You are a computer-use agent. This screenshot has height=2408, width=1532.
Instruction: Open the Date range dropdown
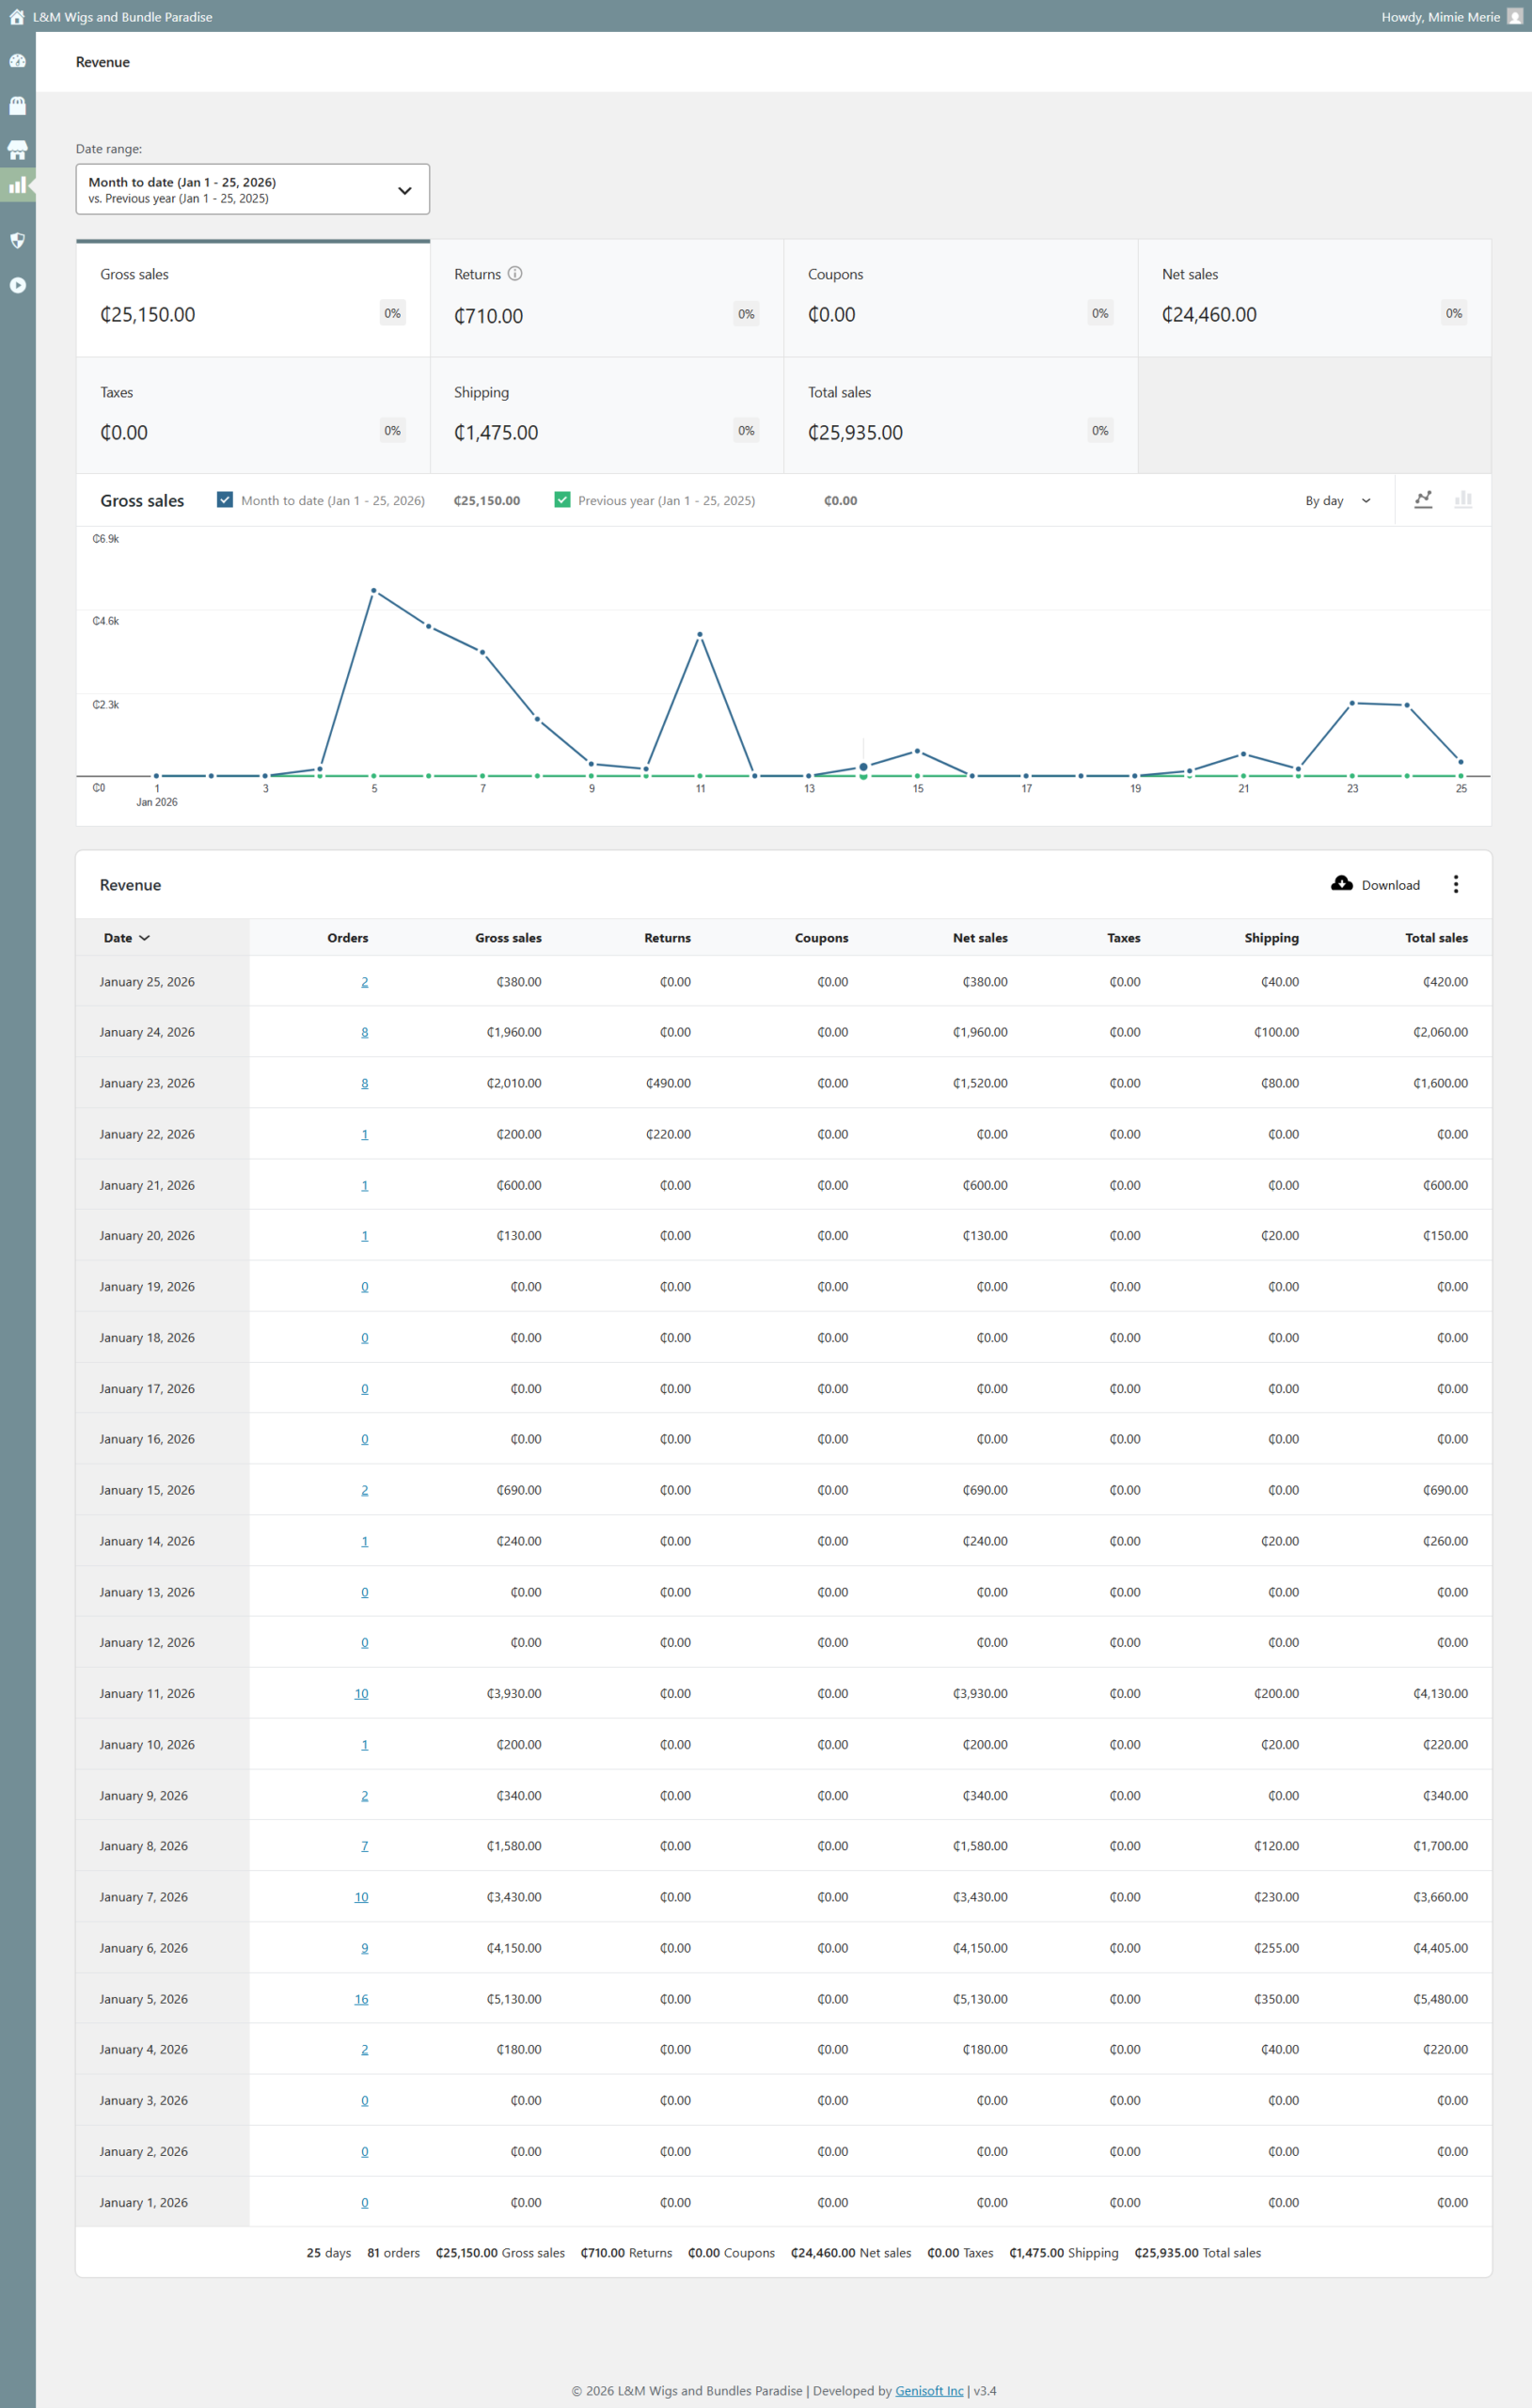pyautogui.click(x=252, y=189)
